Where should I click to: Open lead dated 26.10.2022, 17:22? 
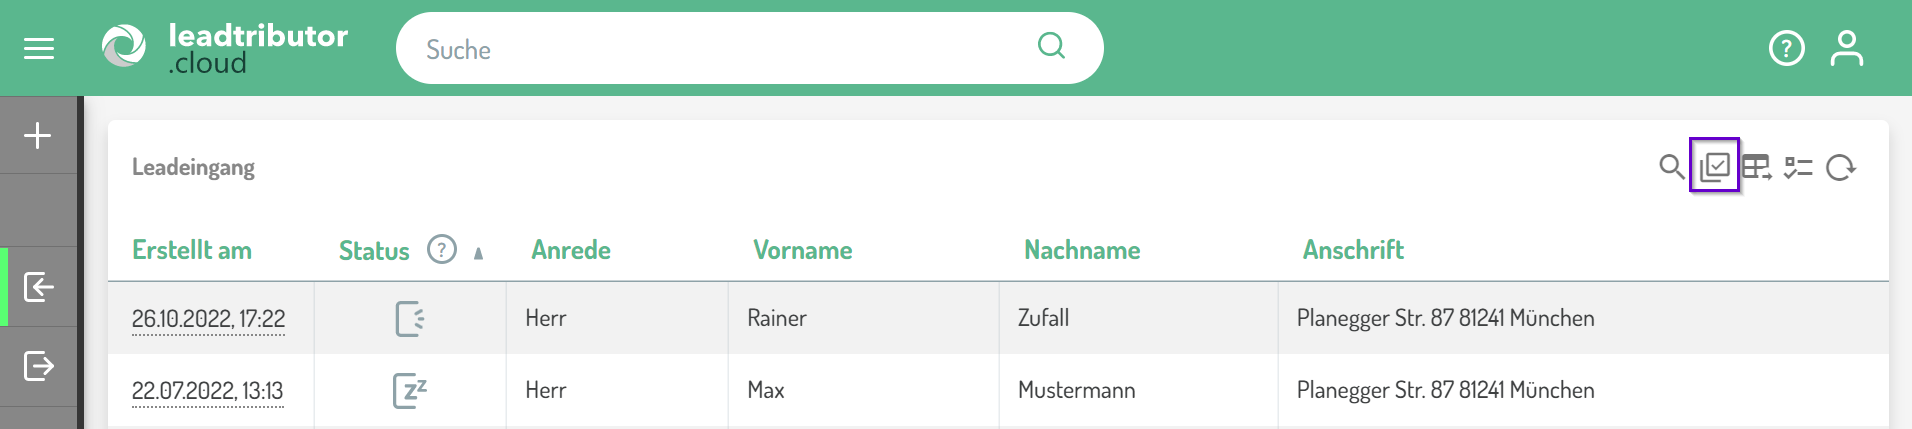tap(208, 319)
